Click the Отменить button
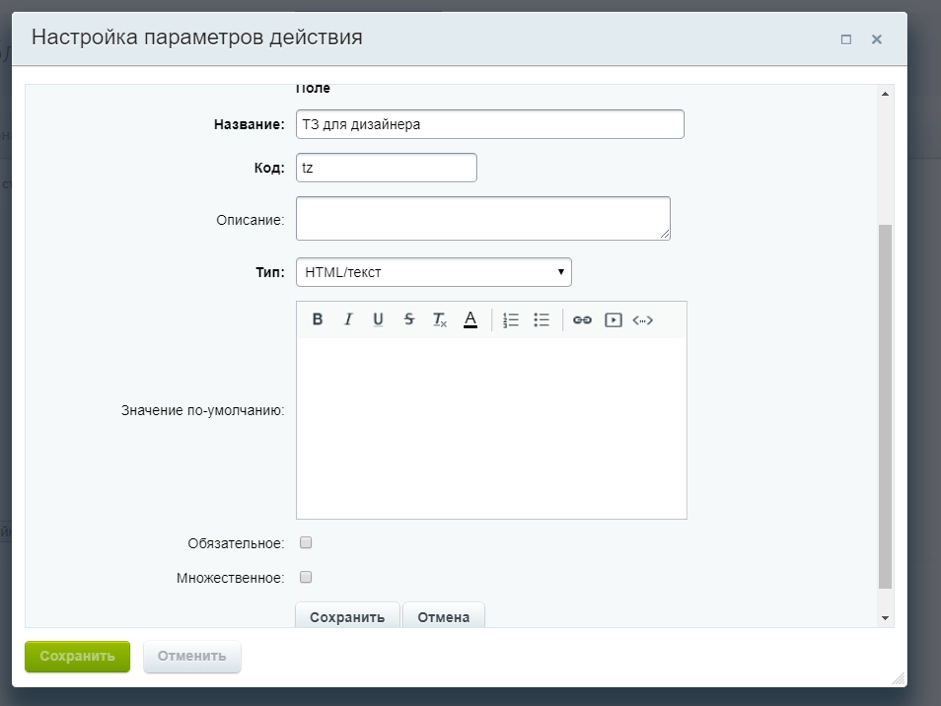The height and width of the screenshot is (706, 941). (191, 657)
